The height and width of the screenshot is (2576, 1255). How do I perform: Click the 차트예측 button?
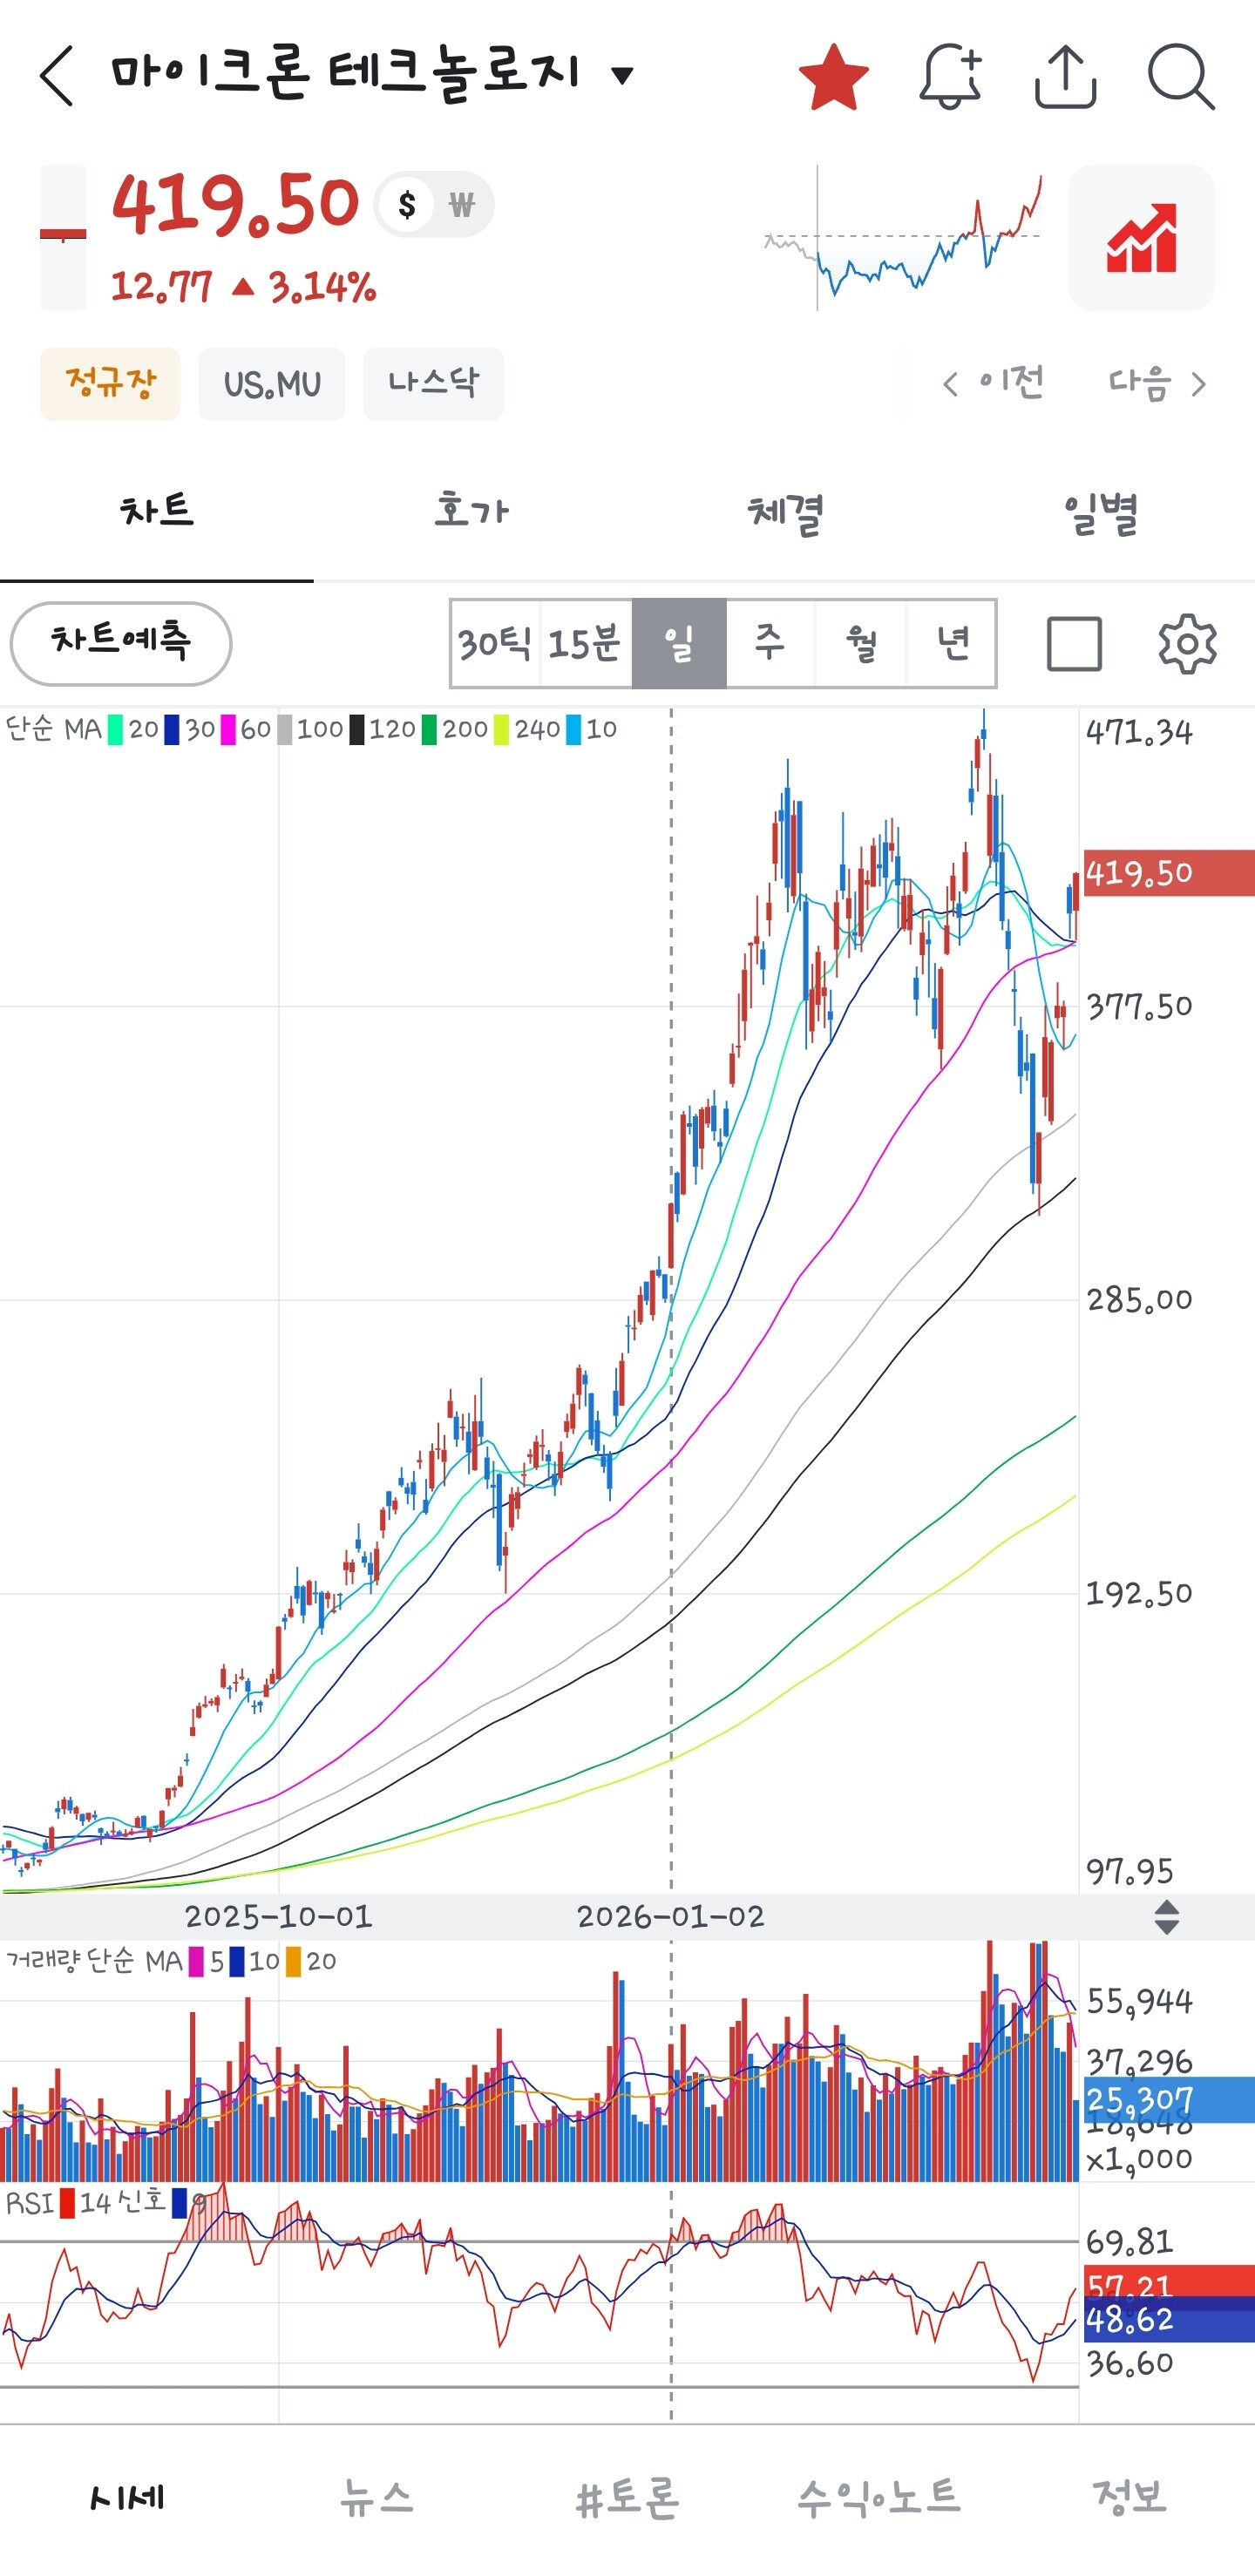pyautogui.click(x=121, y=643)
